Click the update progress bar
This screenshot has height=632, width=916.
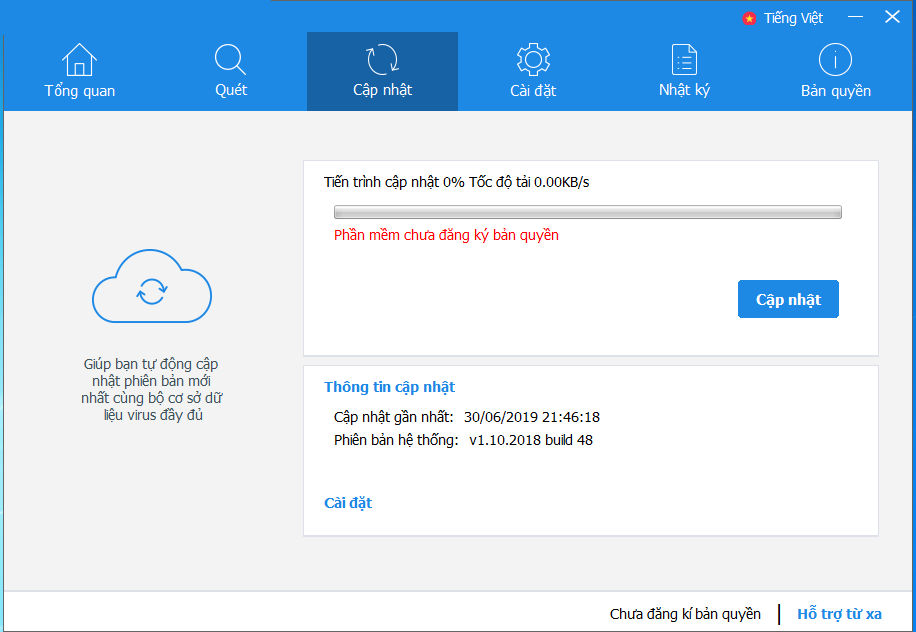587,212
